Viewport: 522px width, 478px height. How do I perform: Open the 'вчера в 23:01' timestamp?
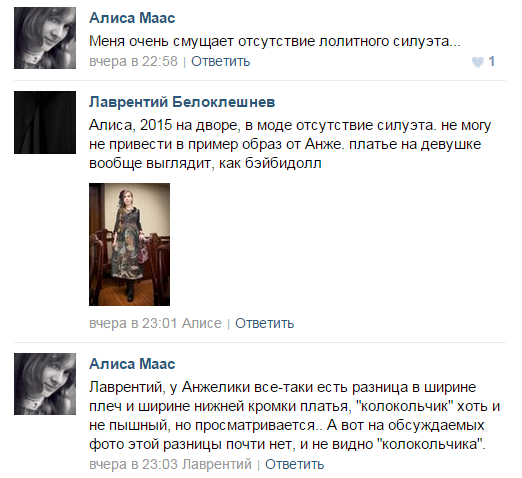tap(133, 323)
